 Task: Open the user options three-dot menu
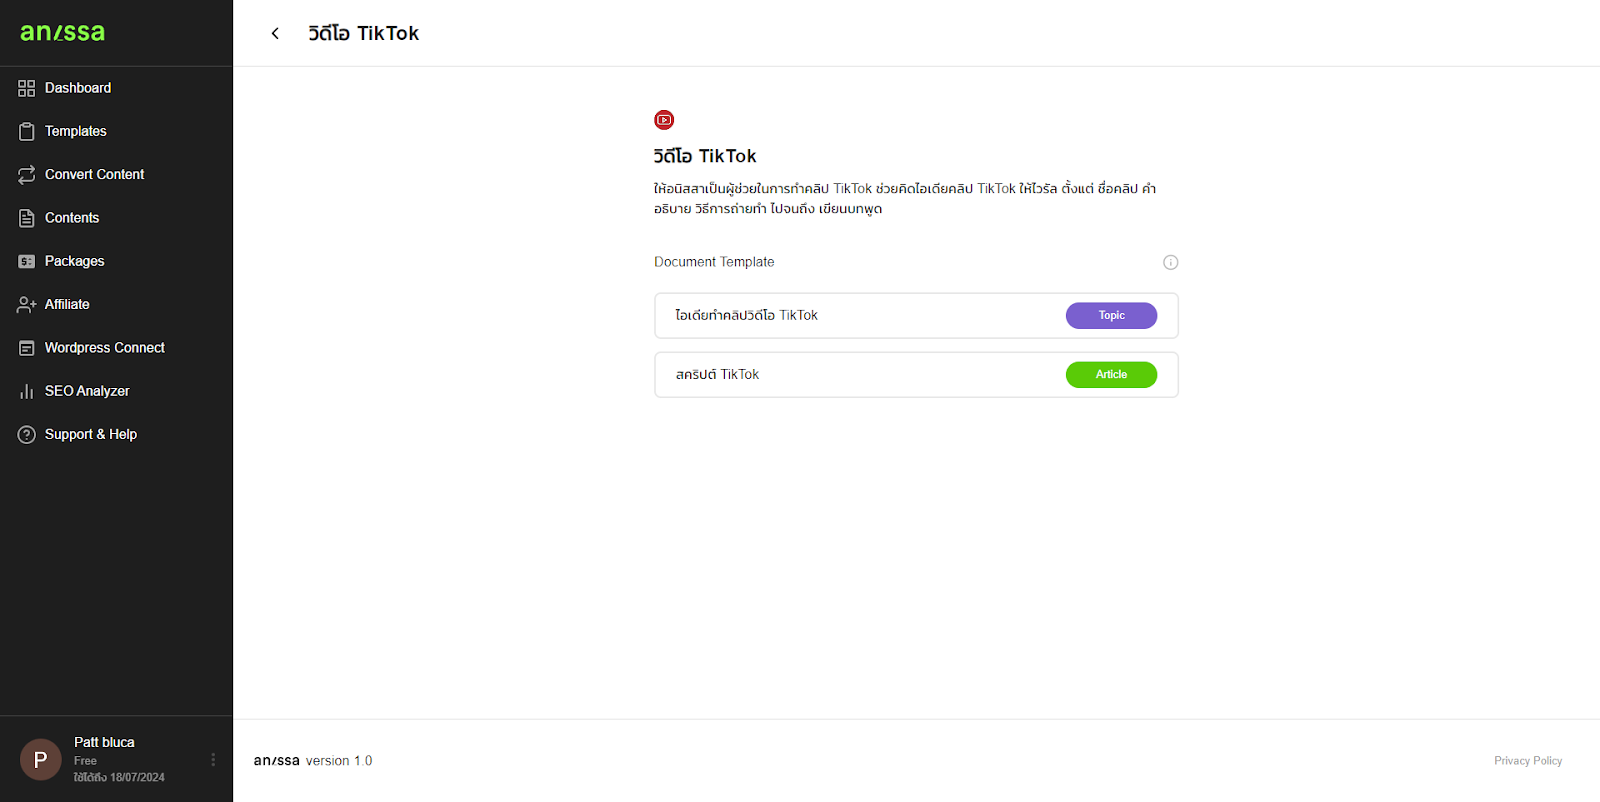(x=213, y=760)
